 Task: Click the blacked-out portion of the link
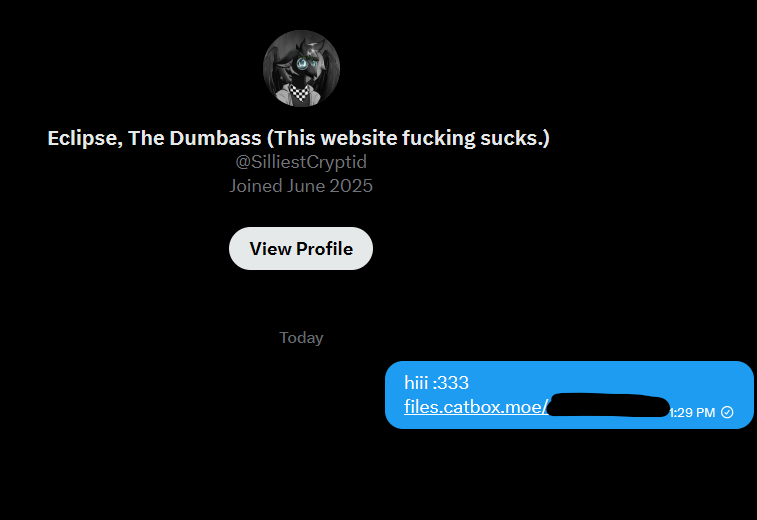(608, 406)
